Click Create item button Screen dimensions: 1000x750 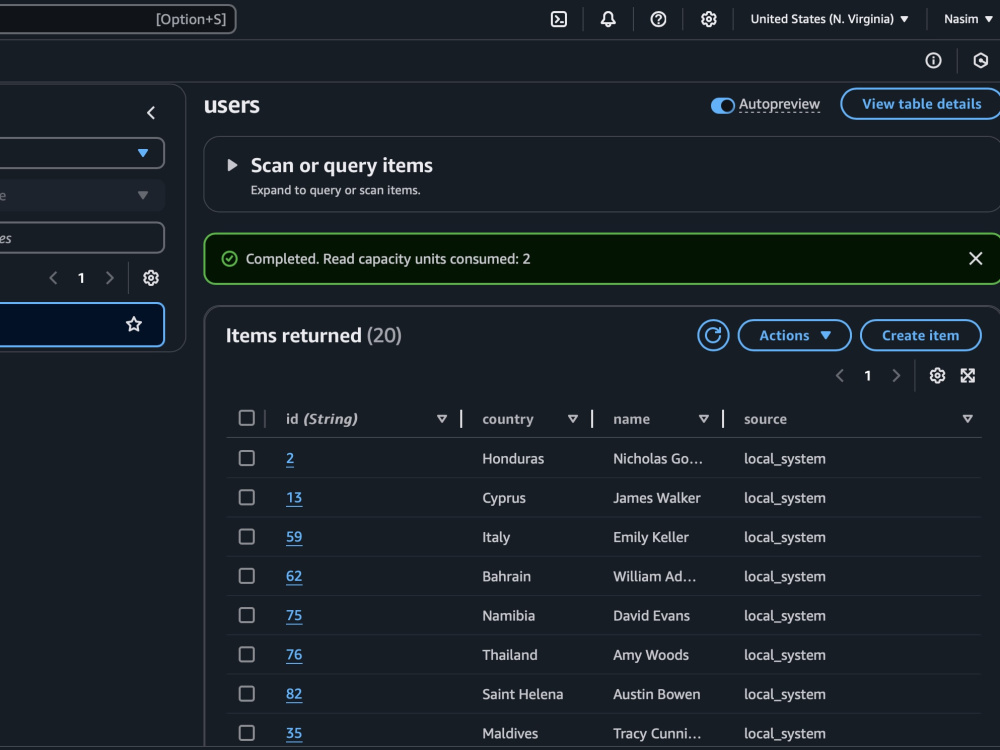(920, 335)
